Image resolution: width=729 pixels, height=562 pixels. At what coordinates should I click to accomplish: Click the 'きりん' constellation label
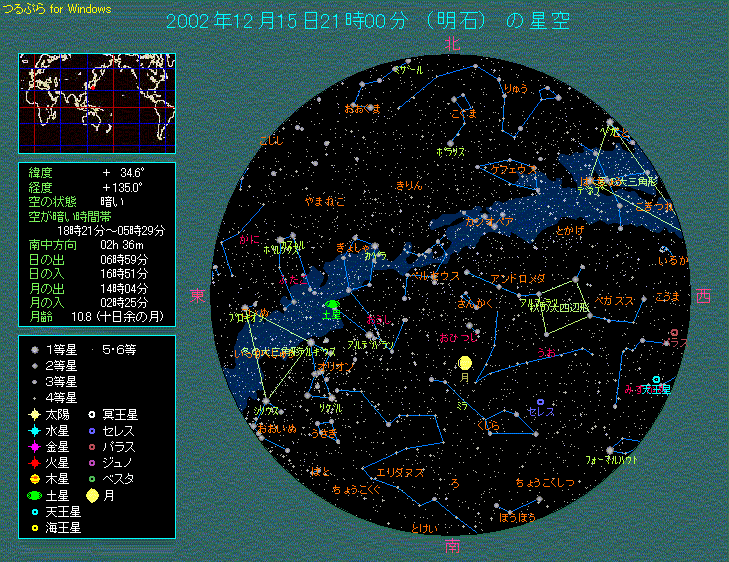pyautogui.click(x=409, y=185)
